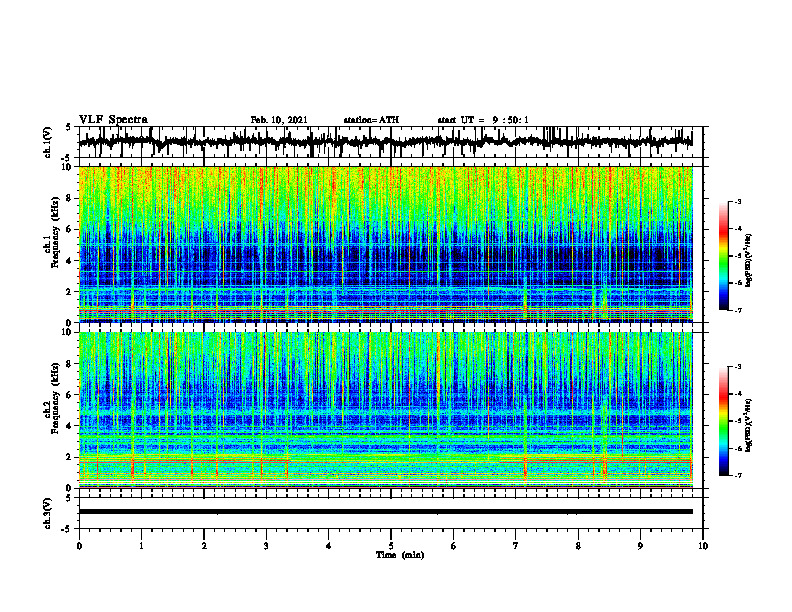Click the "VLF Spectra" plot title
792x612 pixels.
pos(113,120)
